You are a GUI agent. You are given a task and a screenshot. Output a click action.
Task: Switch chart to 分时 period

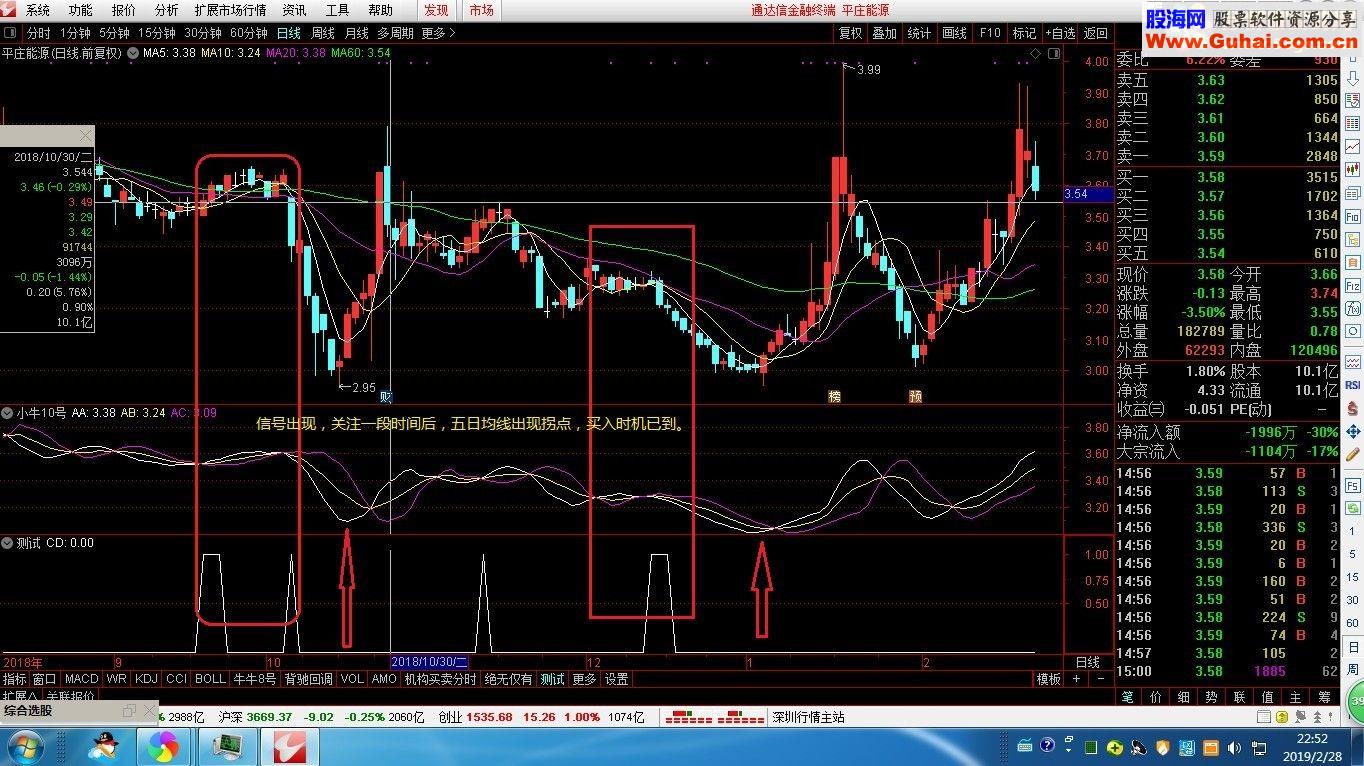pos(38,33)
